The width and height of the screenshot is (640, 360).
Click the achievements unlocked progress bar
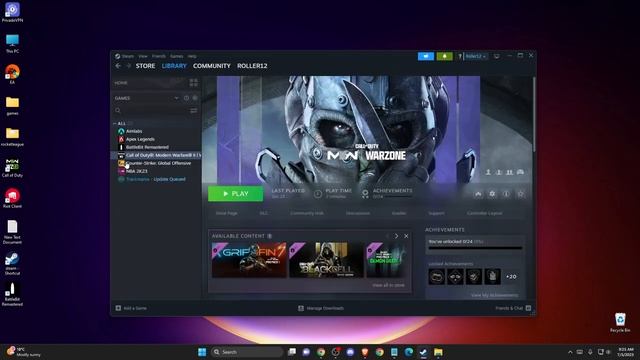pos(475,248)
